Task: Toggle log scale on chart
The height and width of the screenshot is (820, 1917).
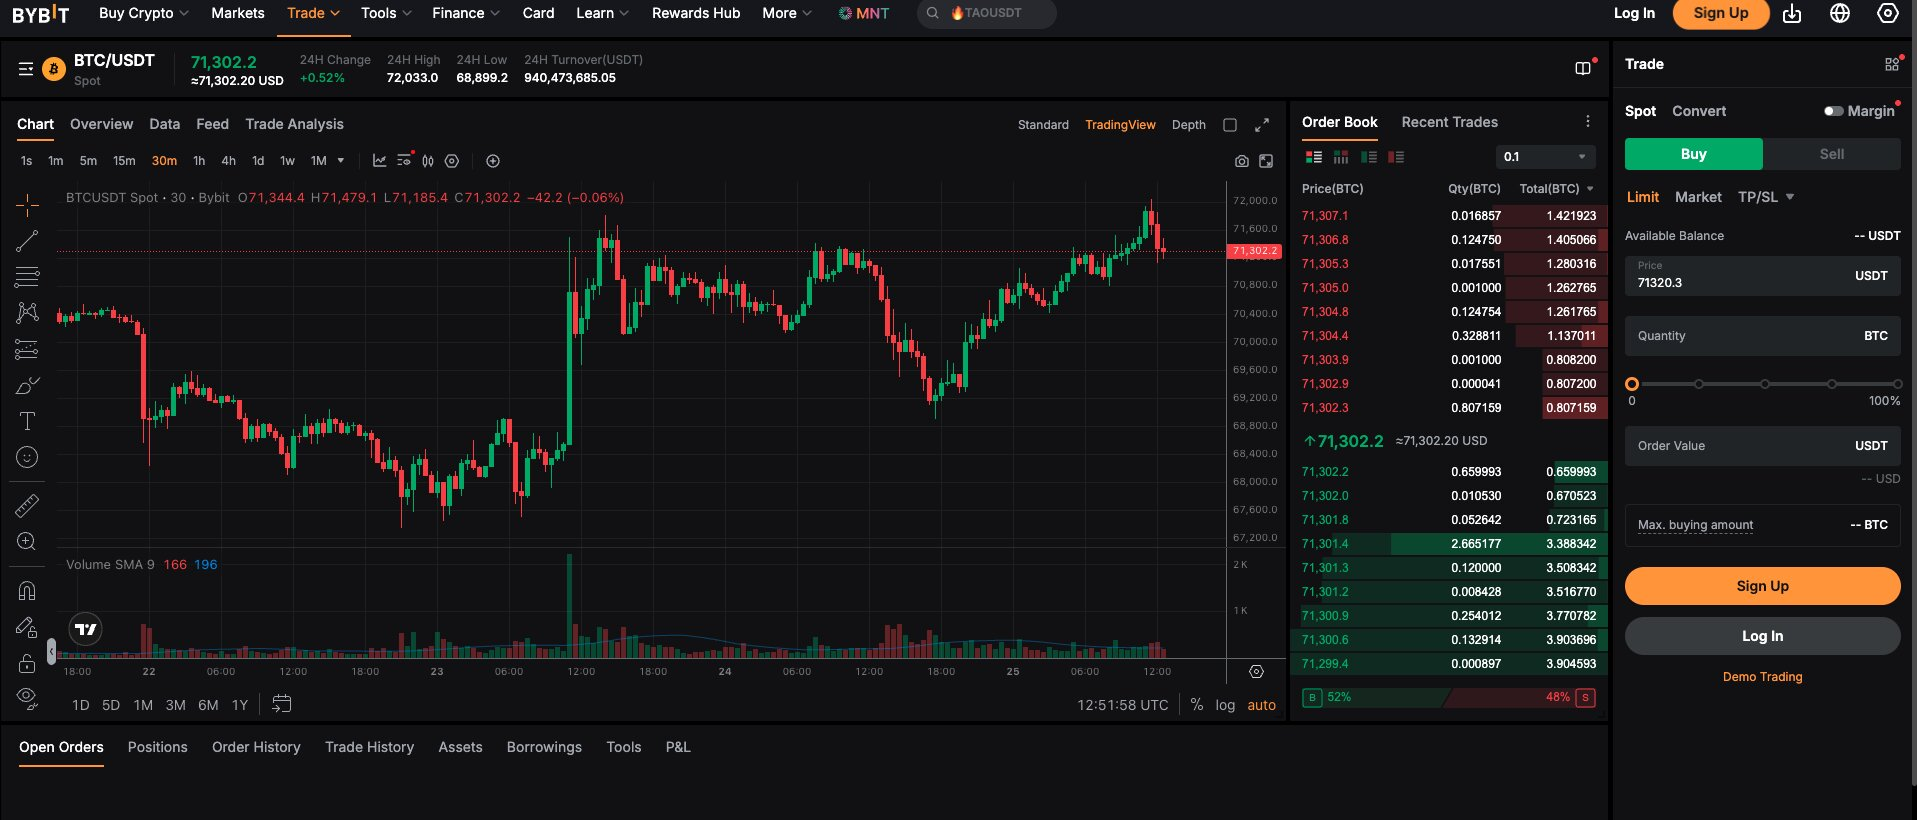Action: pyautogui.click(x=1225, y=705)
